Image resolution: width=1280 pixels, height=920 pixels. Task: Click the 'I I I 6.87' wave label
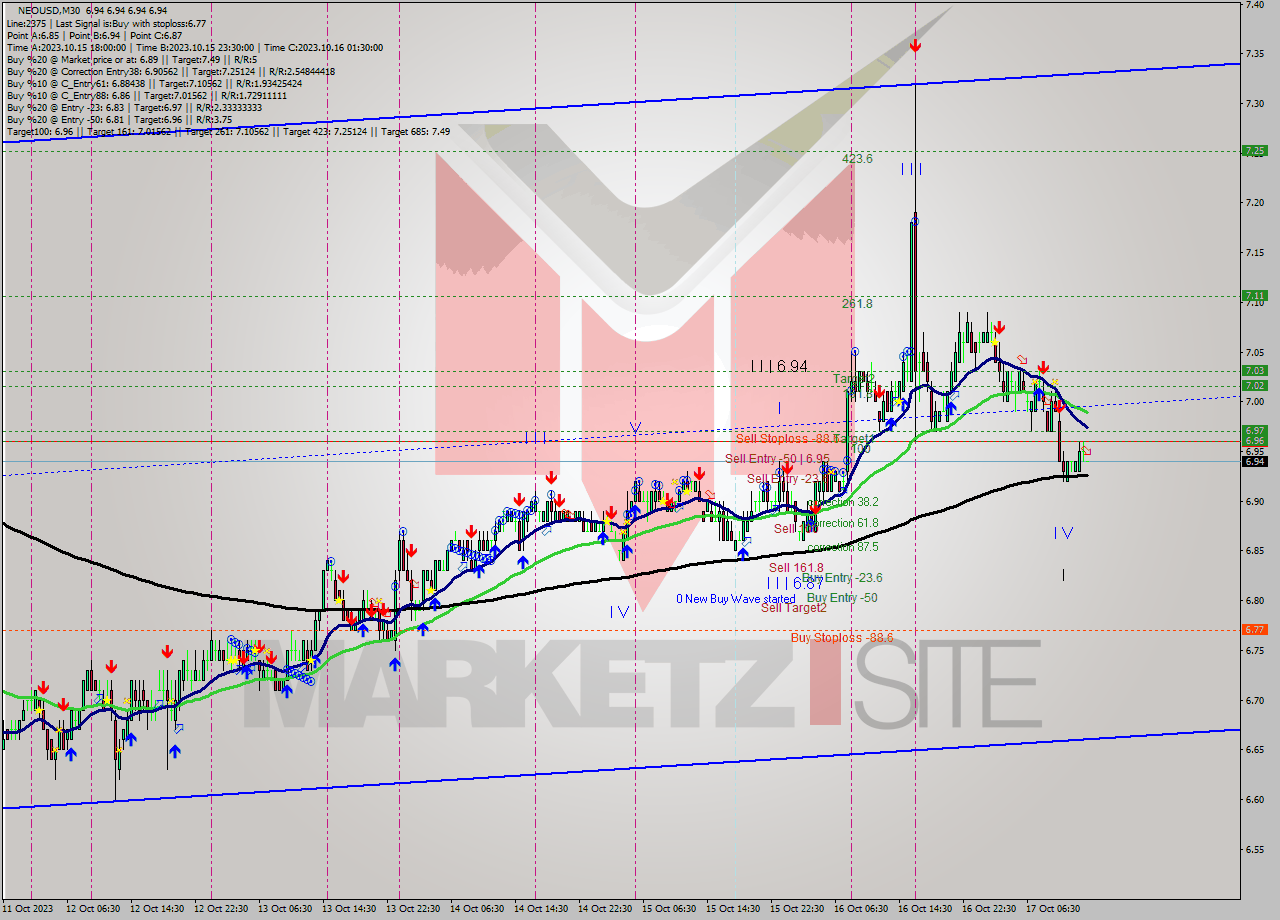pos(795,583)
